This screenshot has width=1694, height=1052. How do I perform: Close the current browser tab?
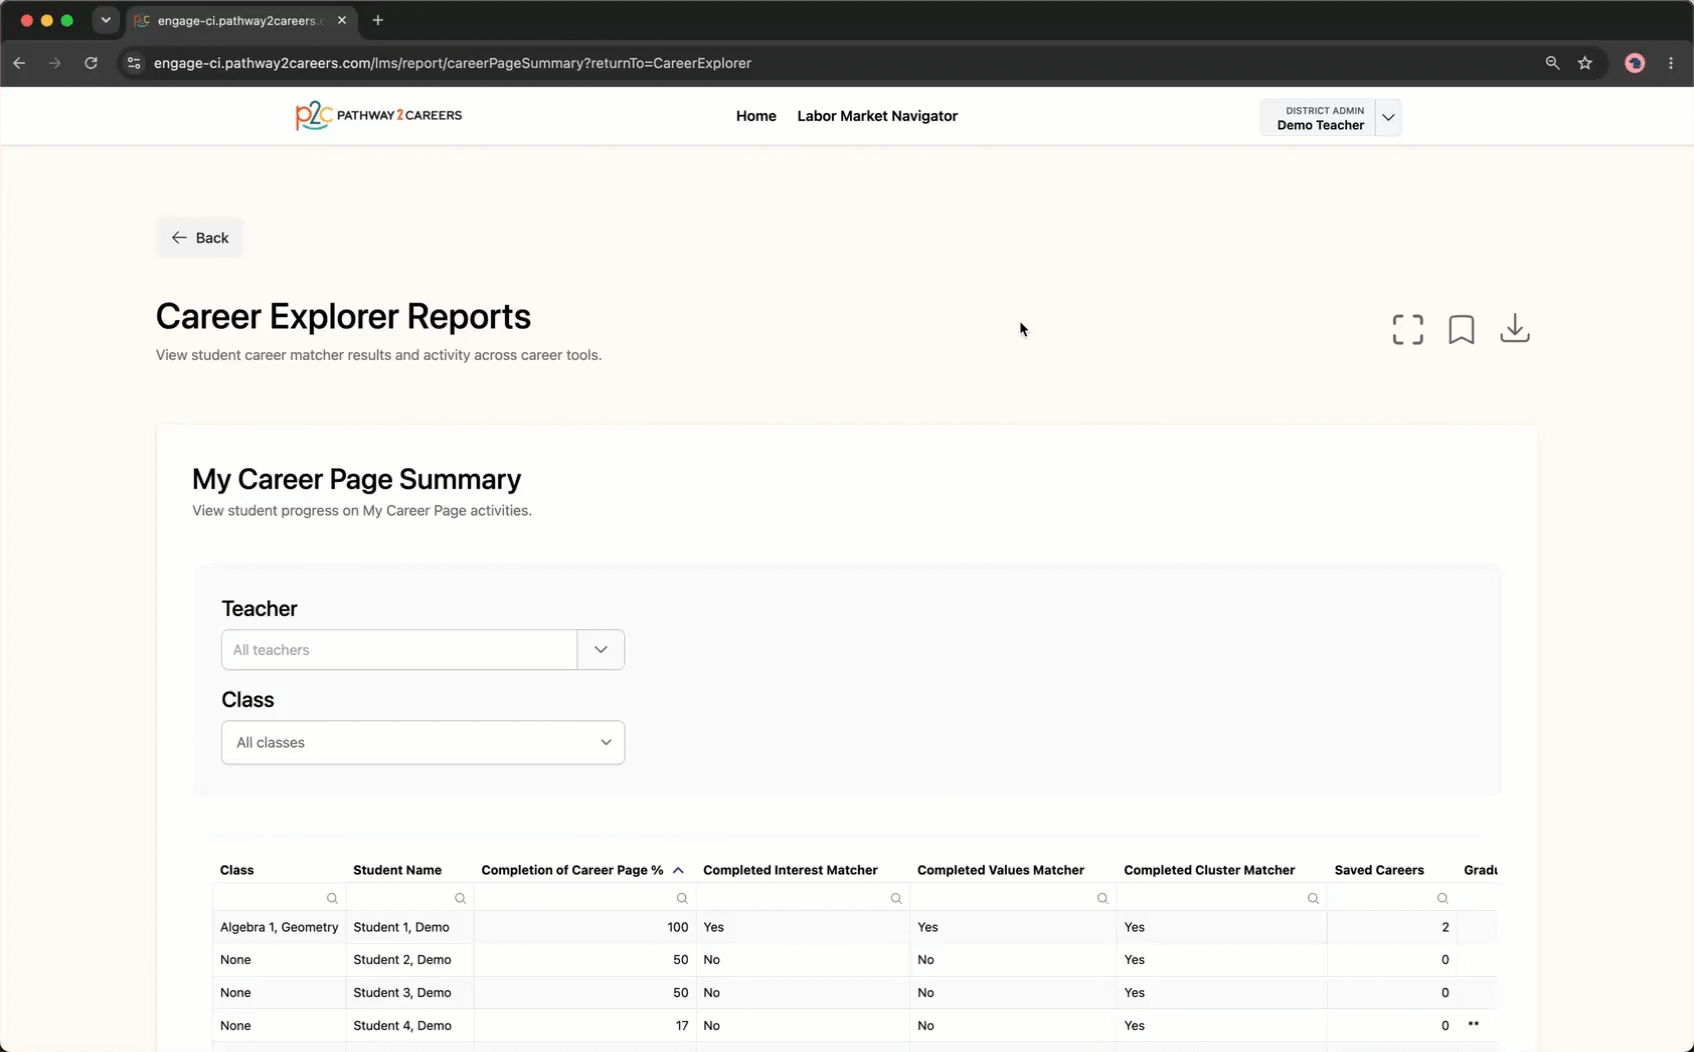342,20
